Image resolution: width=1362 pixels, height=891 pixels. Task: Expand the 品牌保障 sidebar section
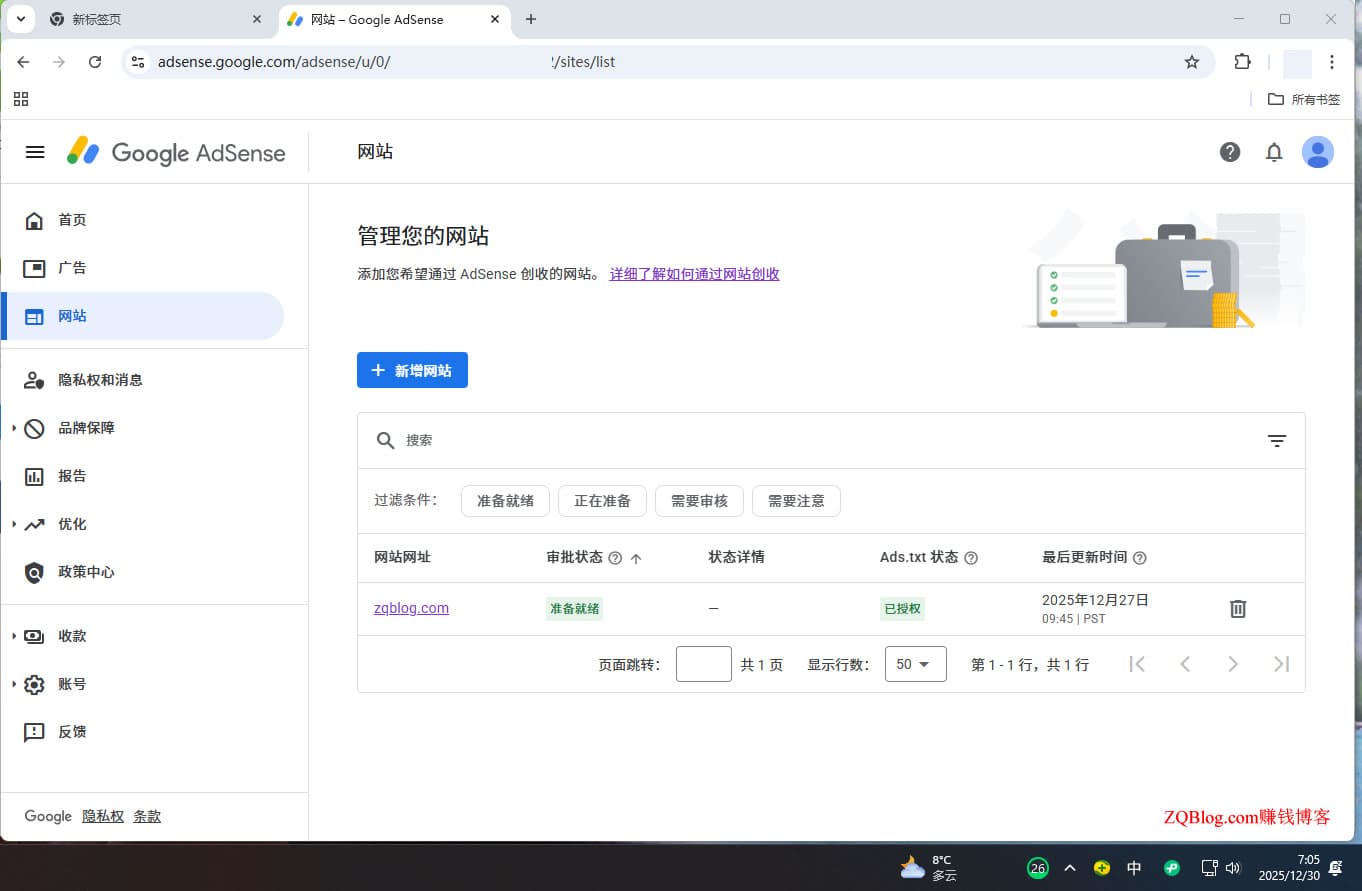tap(14, 428)
